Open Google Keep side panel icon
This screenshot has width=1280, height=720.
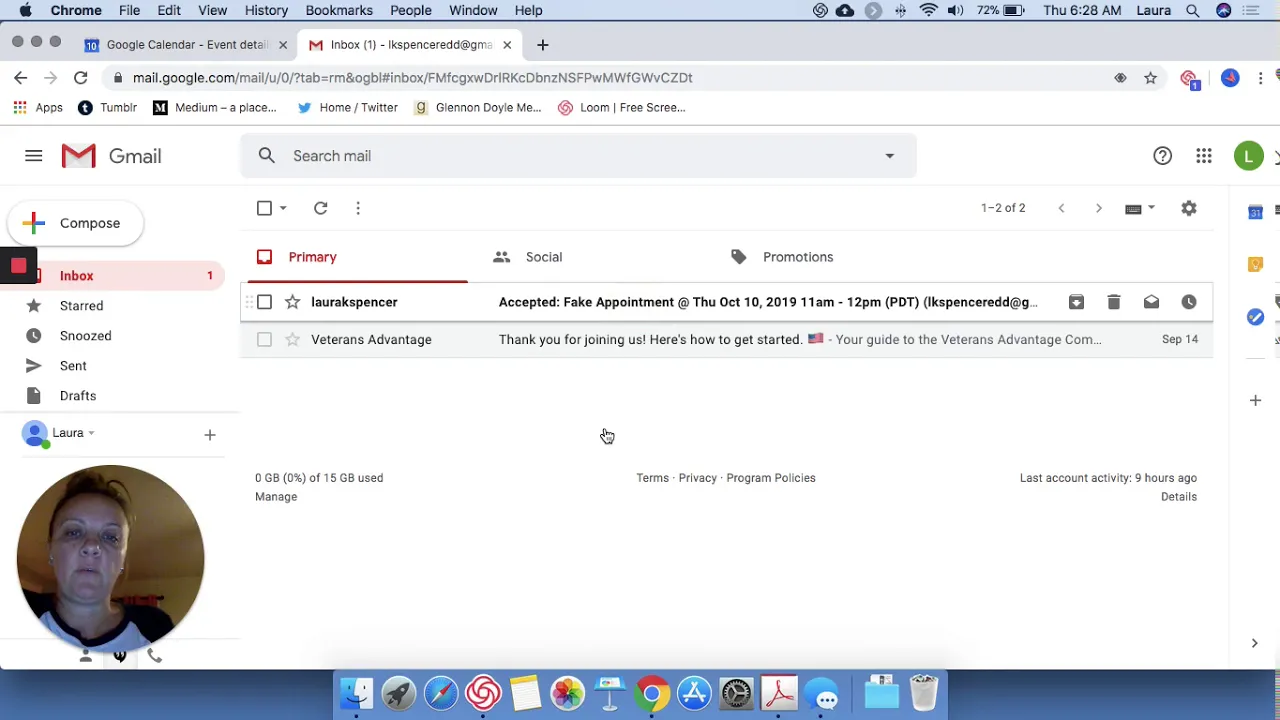[x=1255, y=264]
